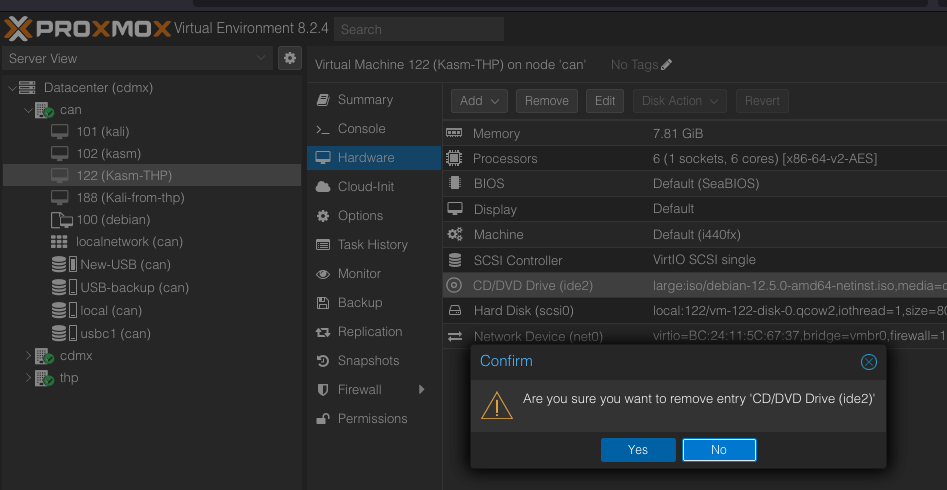Click the Proxmox logo
Screen dimensions: 947x490
tap(86, 28)
